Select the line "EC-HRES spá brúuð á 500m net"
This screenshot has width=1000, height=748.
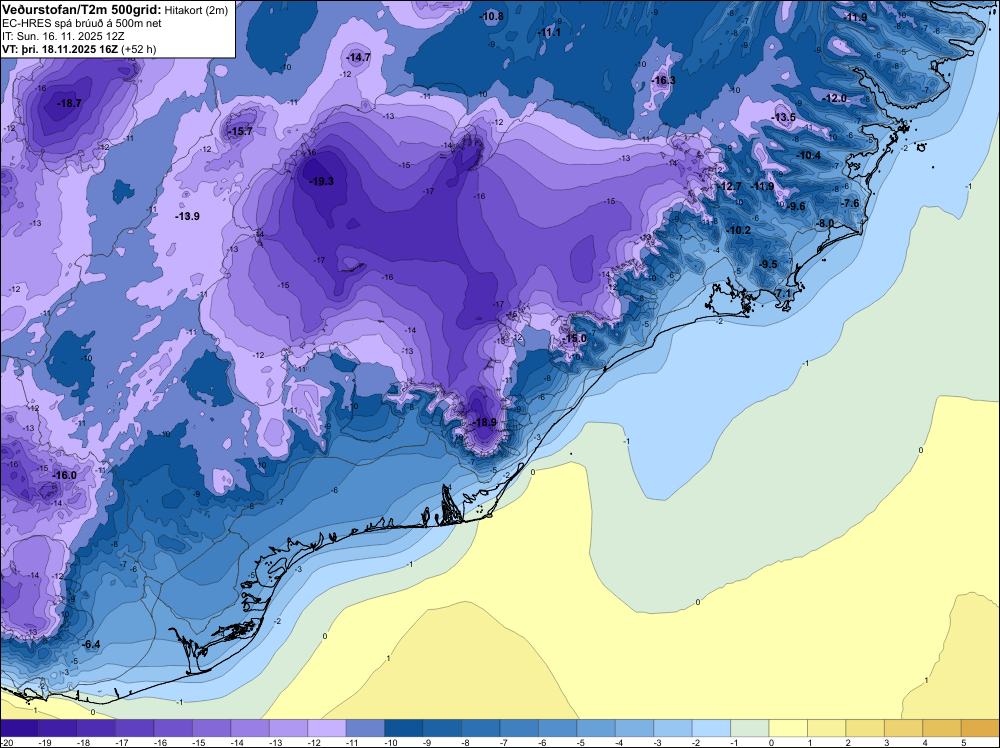(82, 23)
